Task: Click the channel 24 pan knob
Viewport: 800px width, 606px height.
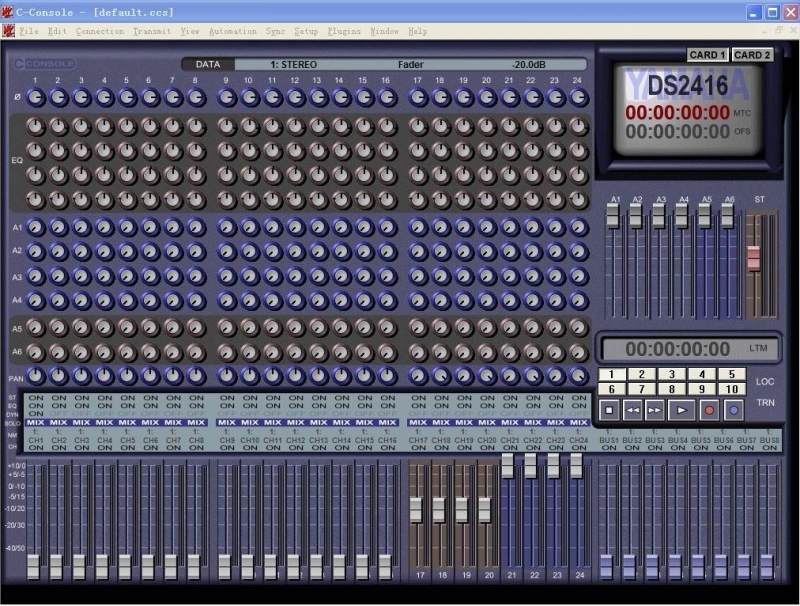Action: (578, 375)
